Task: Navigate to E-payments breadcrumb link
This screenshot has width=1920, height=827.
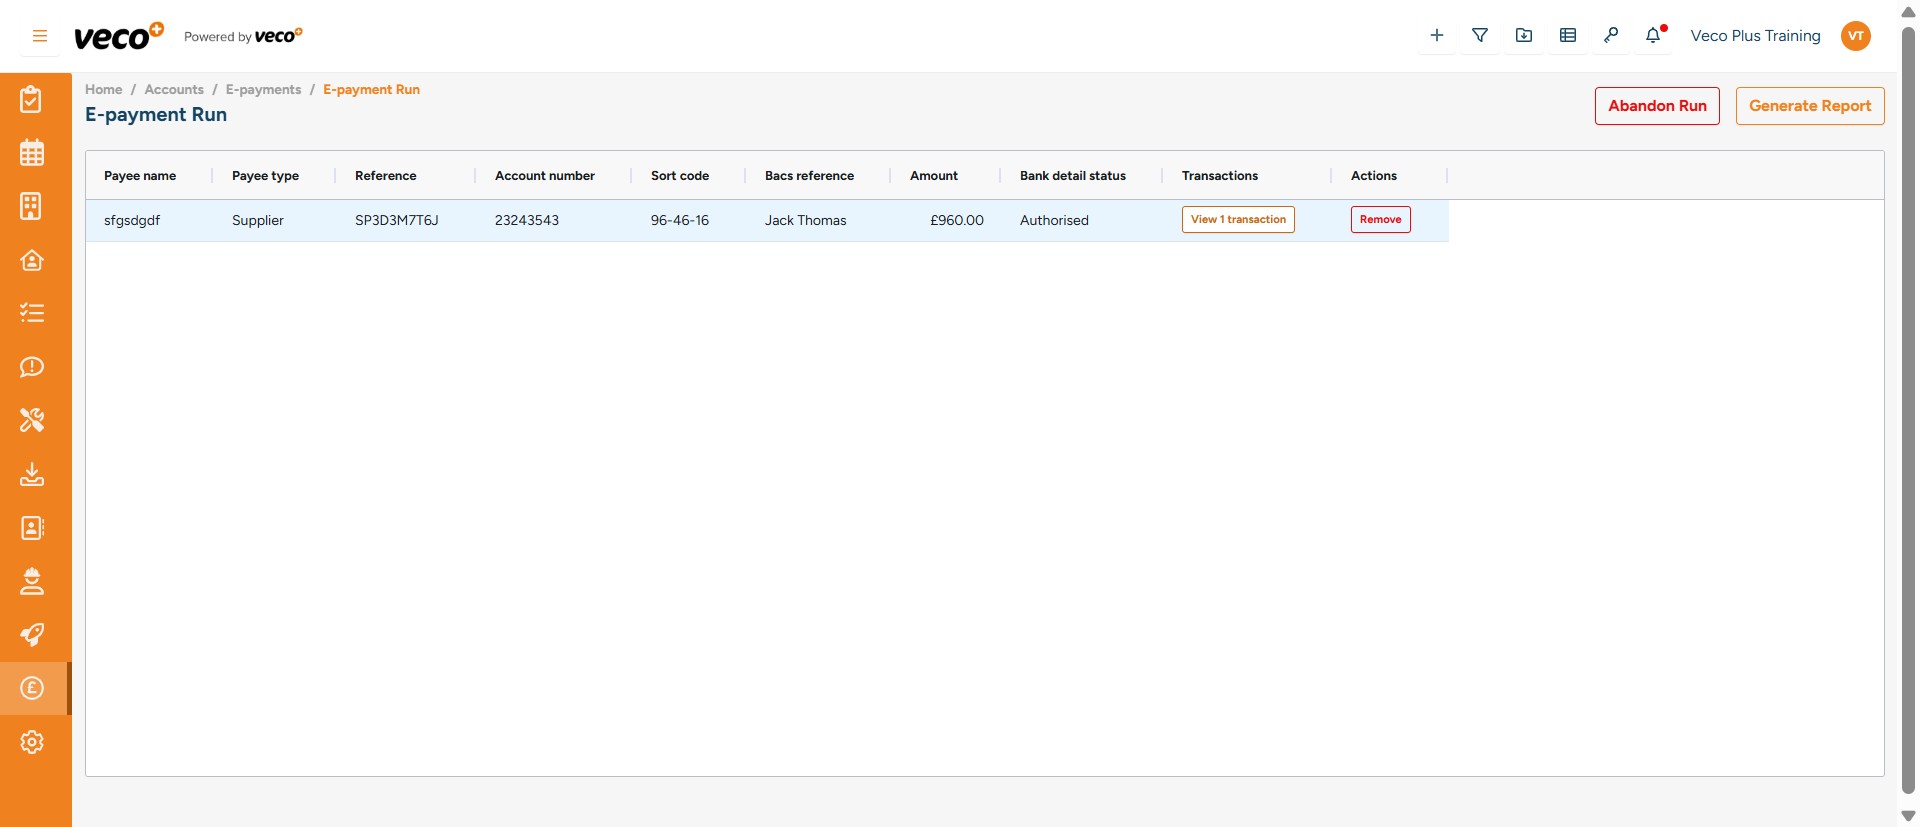Action: coord(263,90)
